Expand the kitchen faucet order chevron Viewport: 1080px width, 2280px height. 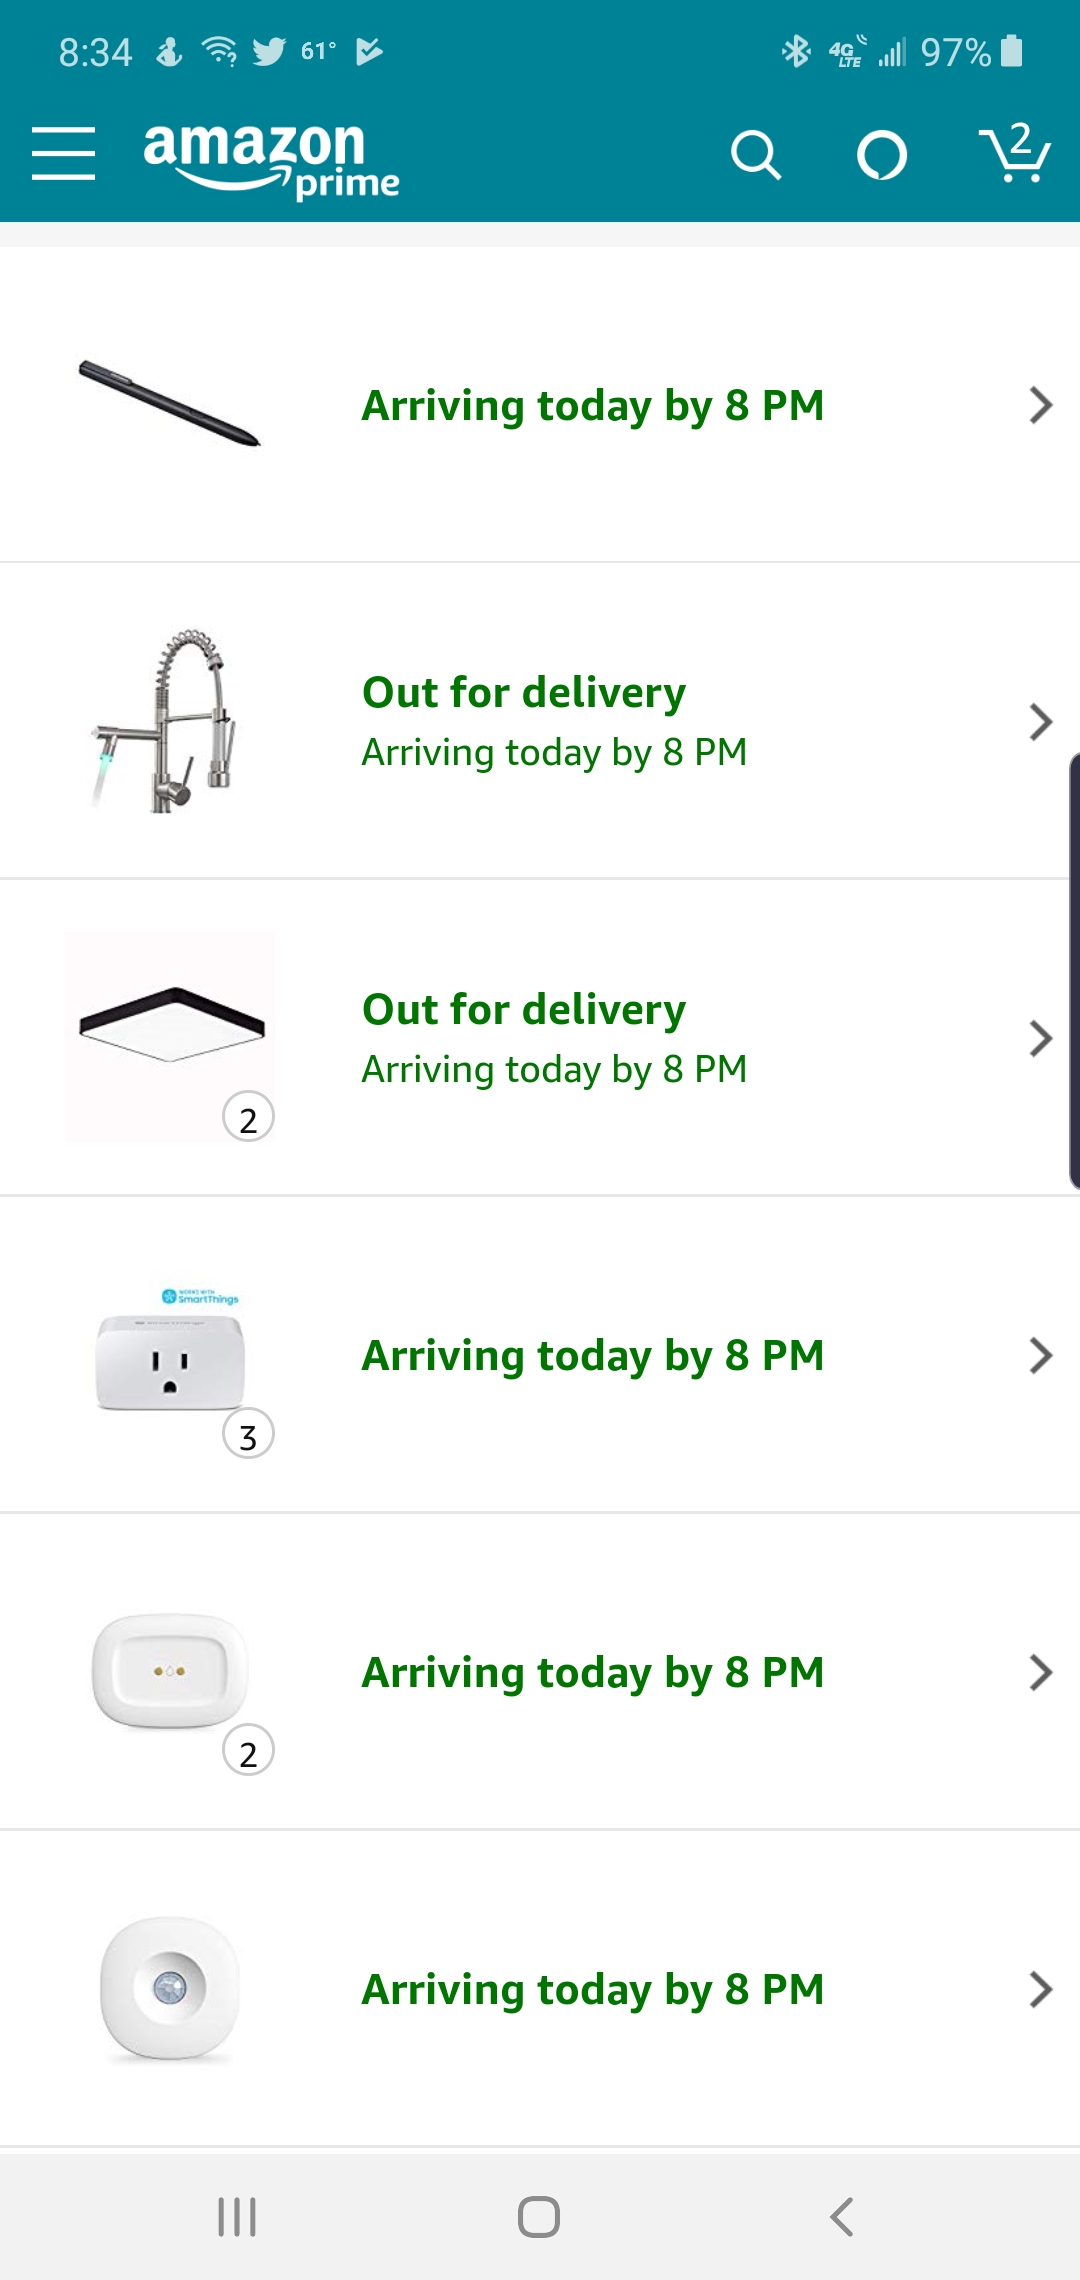1040,721
